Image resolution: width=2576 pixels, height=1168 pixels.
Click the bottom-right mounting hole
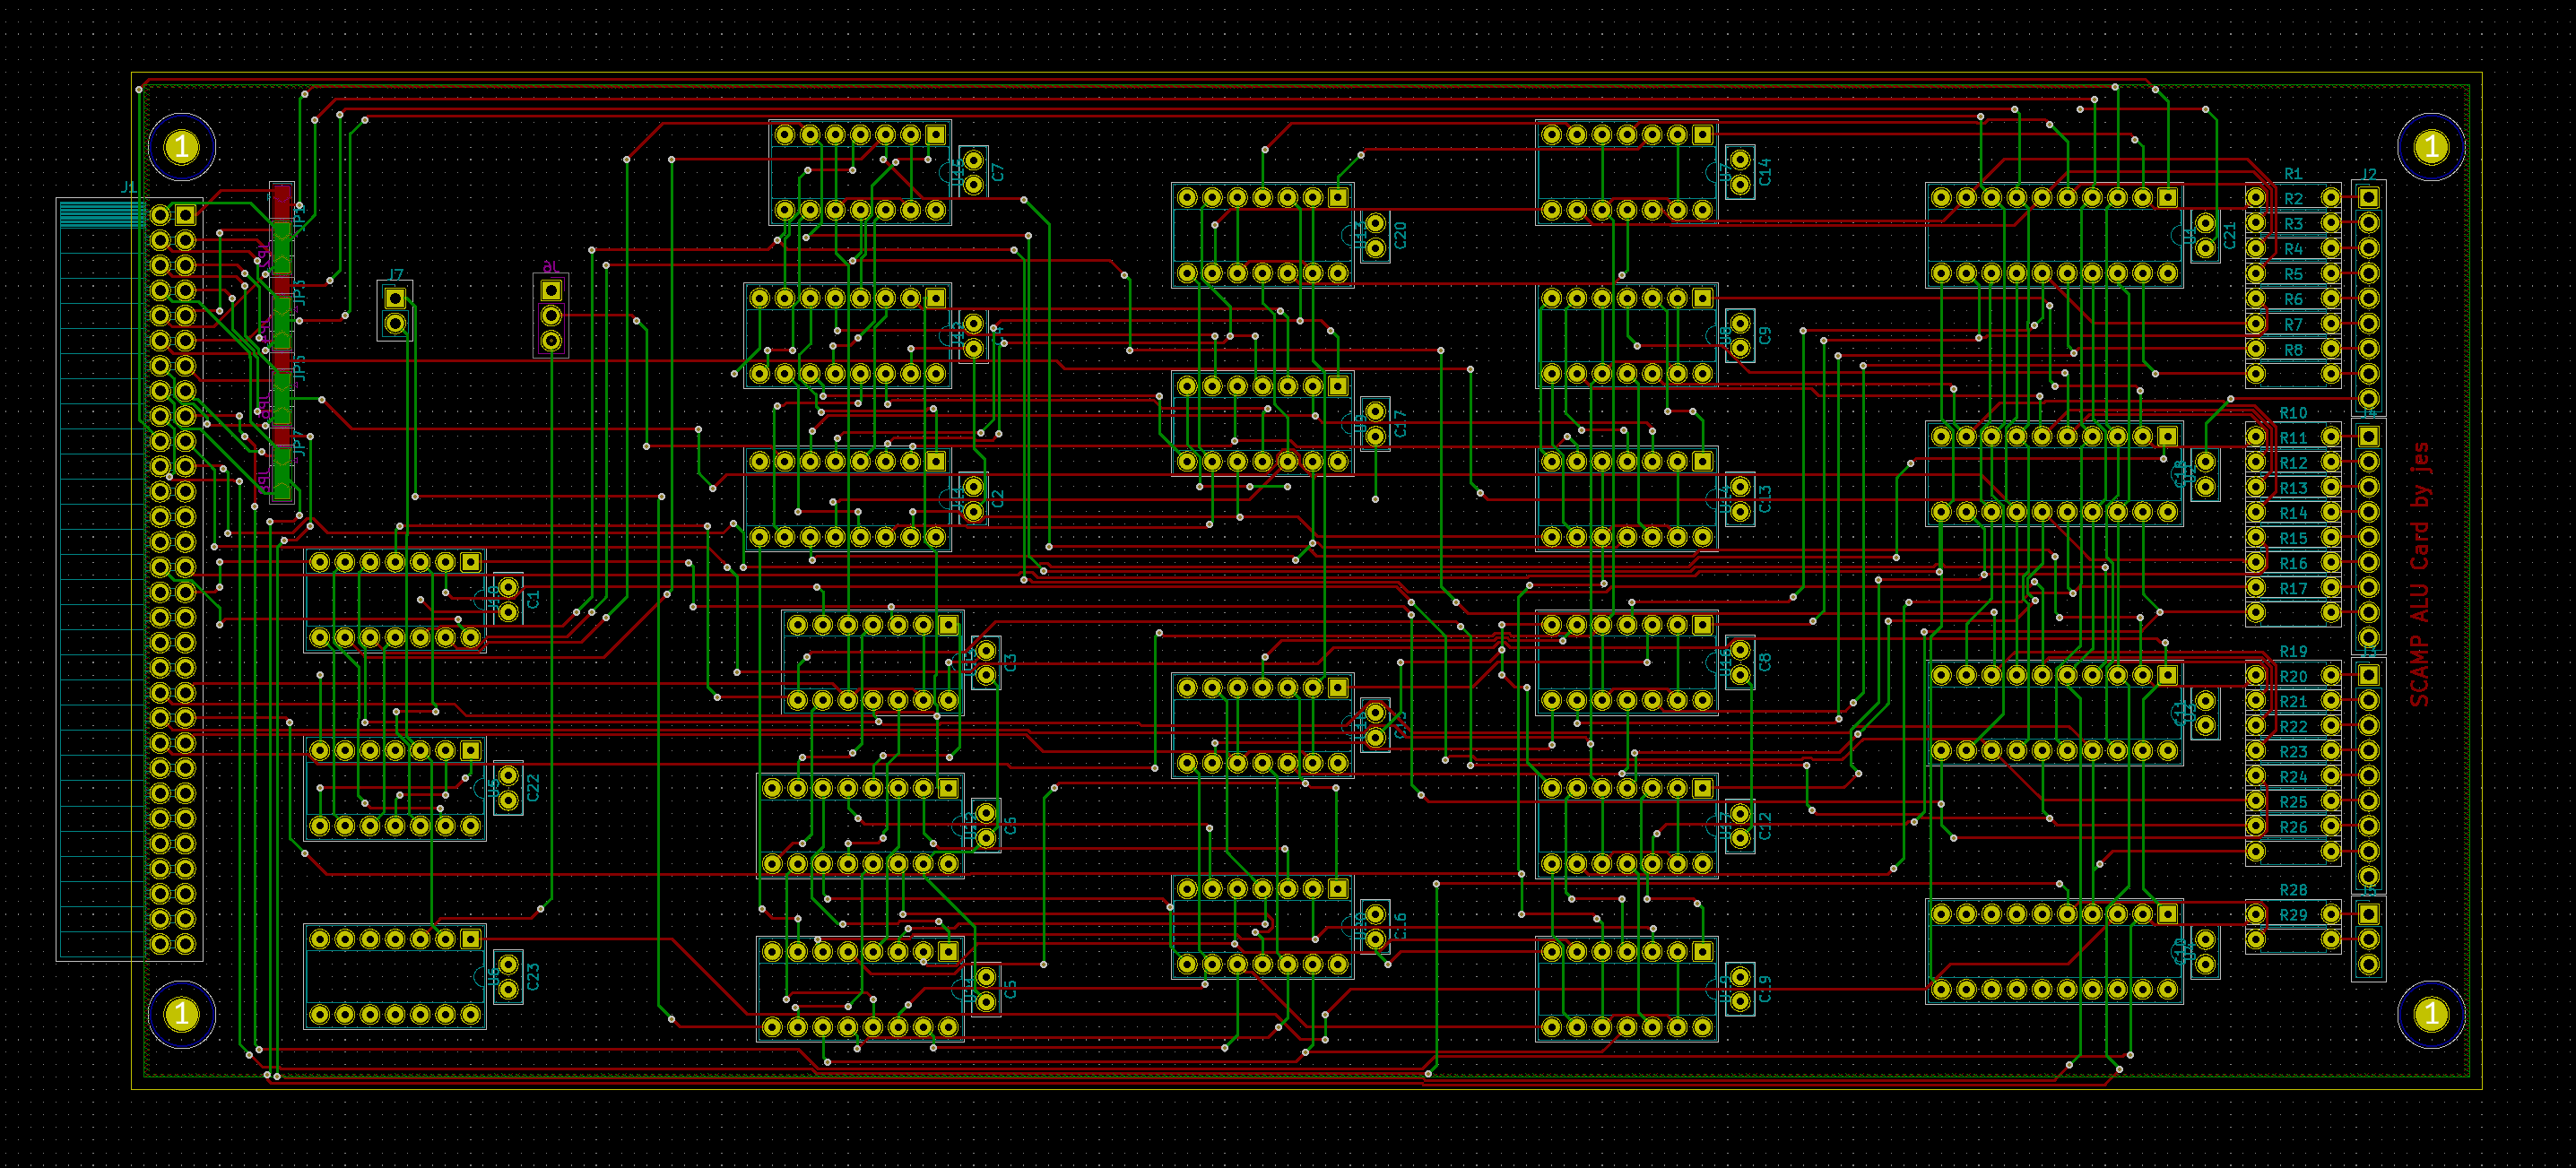pyautogui.click(x=2431, y=1014)
